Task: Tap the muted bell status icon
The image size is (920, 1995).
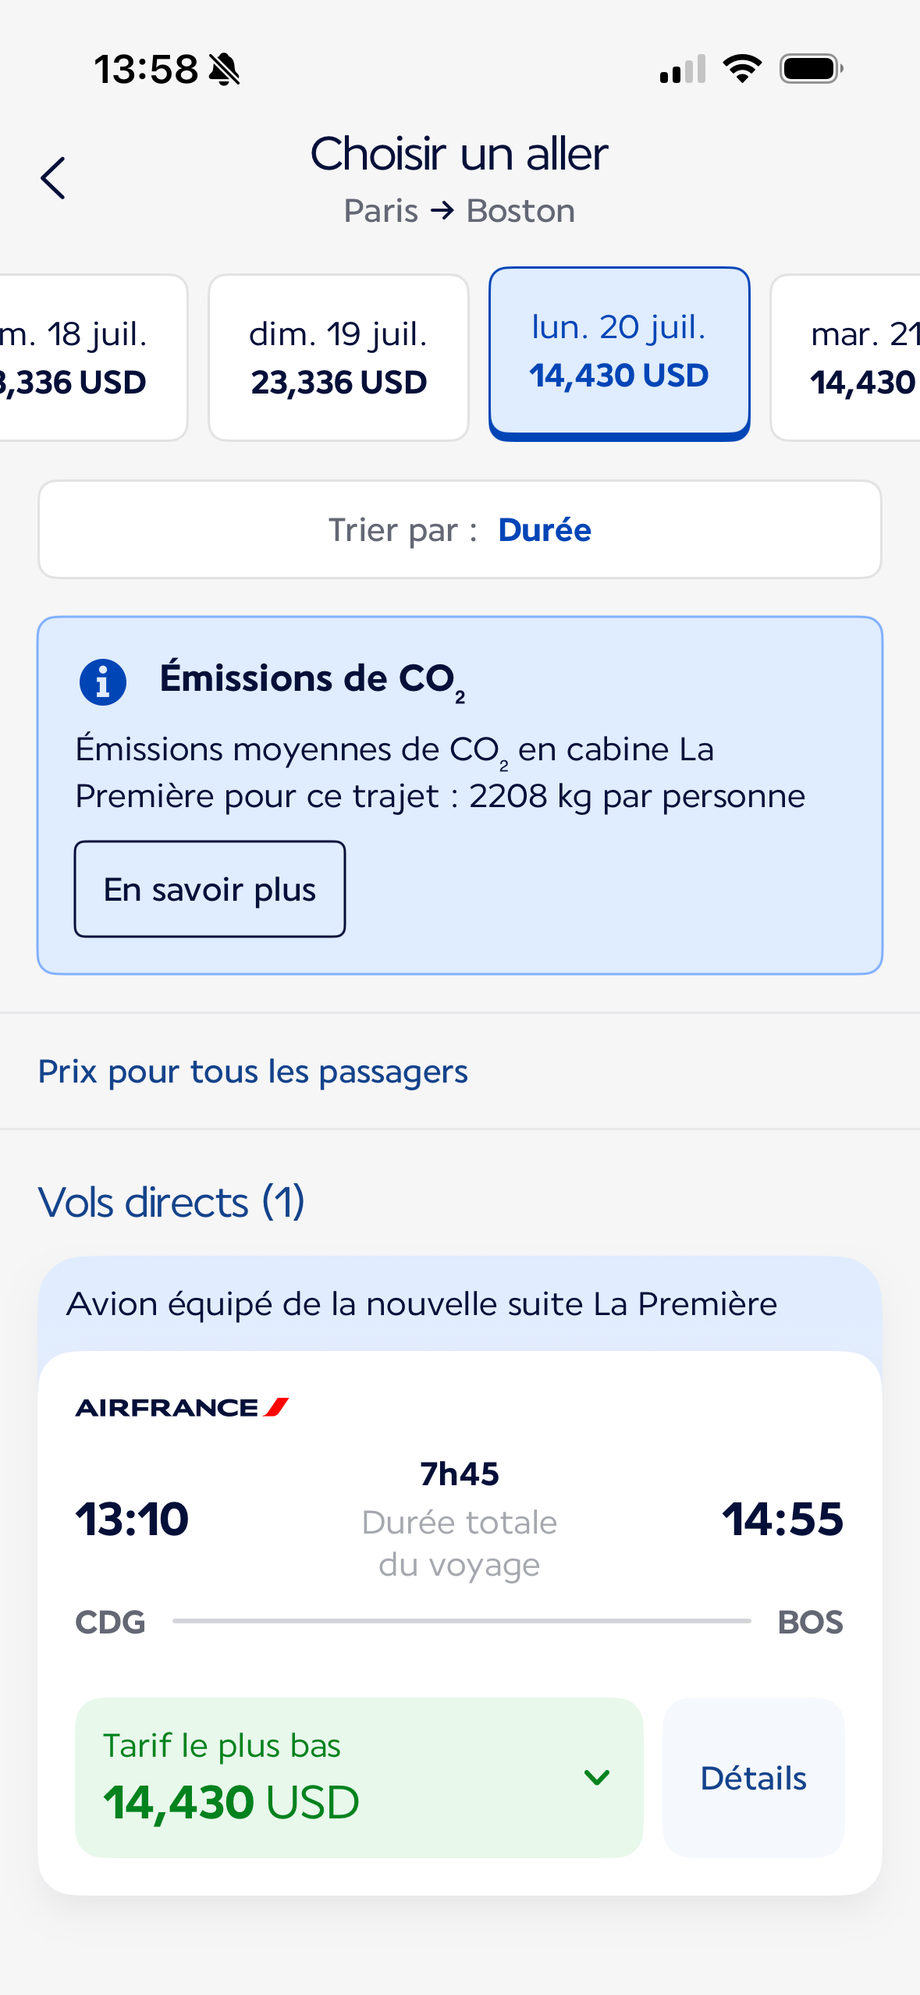Action: pyautogui.click(x=225, y=69)
